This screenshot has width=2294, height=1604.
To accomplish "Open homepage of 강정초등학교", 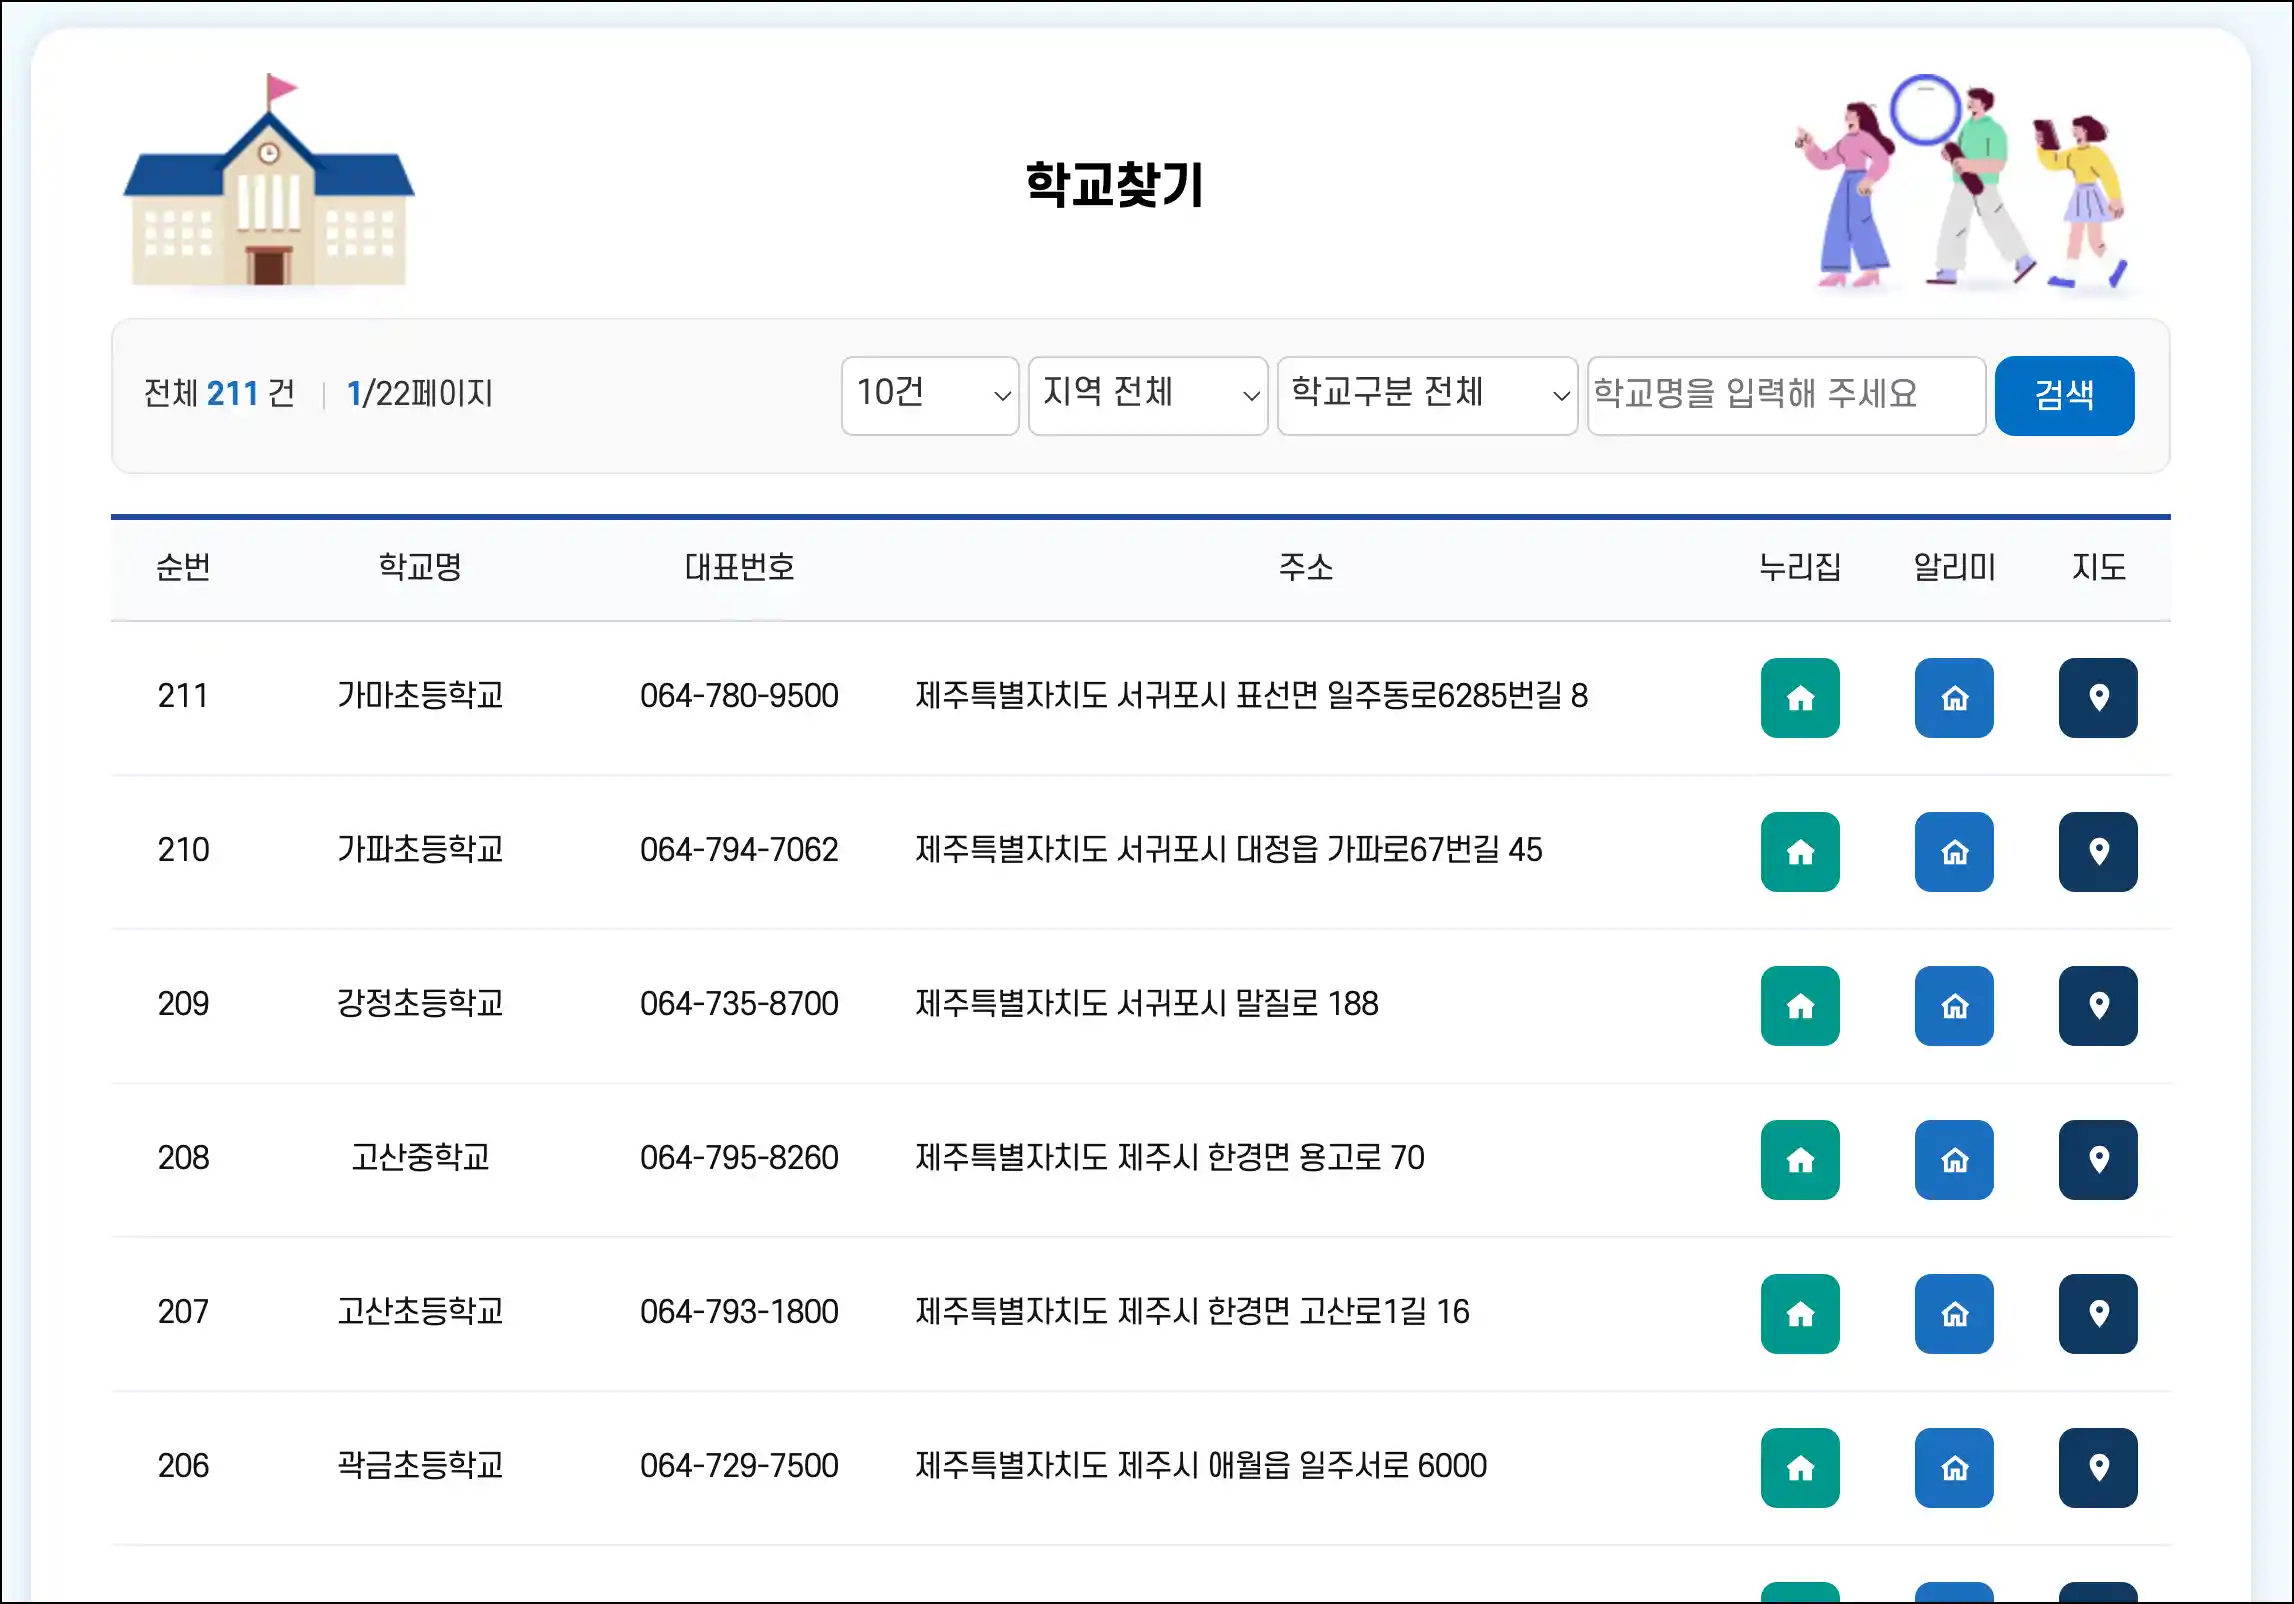I will click(x=1800, y=1005).
